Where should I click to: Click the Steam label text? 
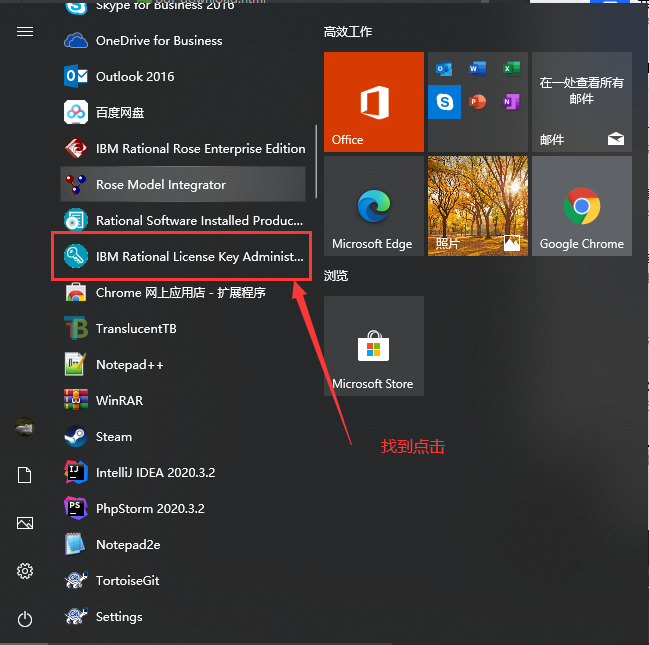coord(114,436)
